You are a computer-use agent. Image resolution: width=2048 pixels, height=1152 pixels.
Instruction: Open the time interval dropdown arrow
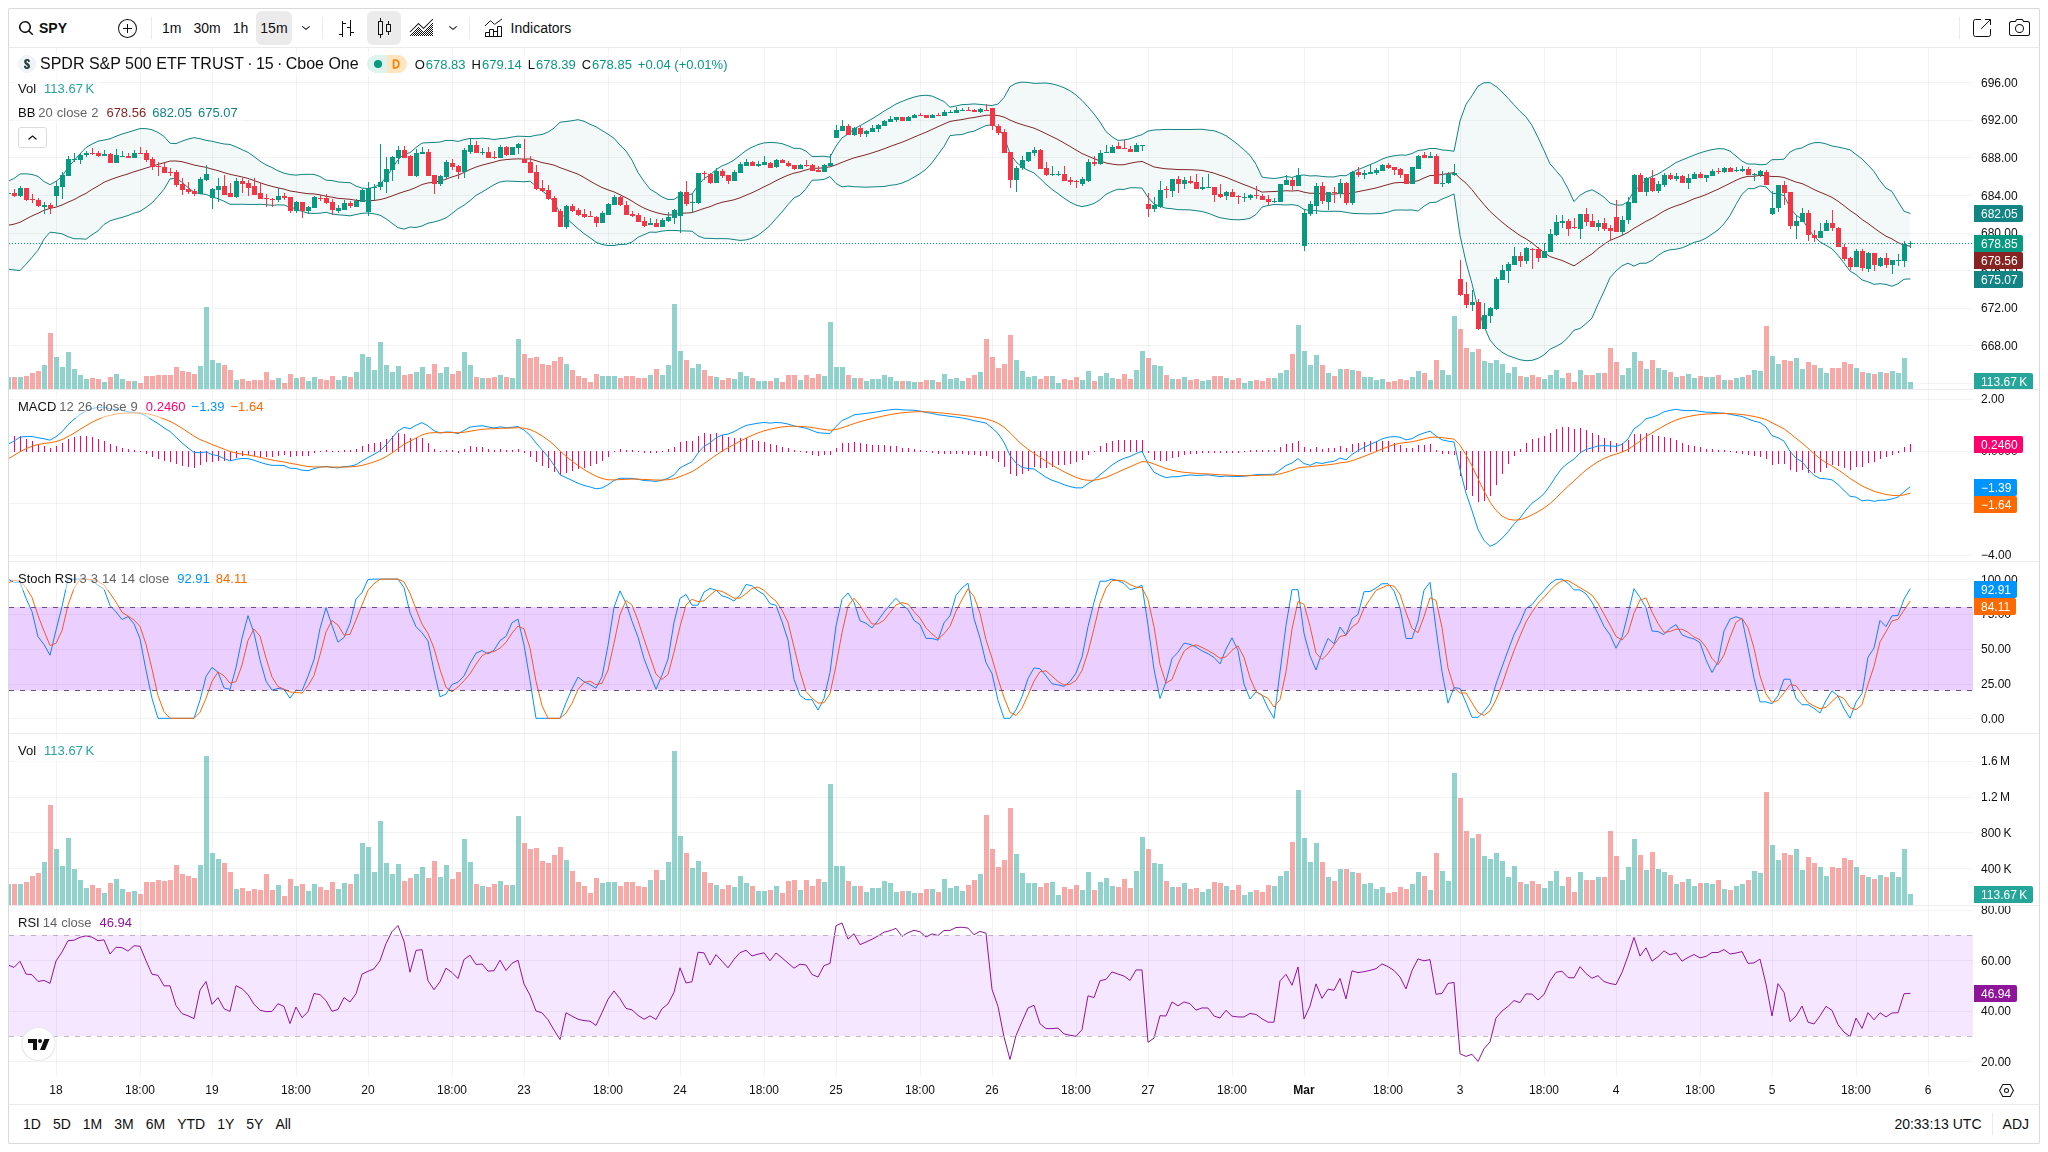[306, 28]
